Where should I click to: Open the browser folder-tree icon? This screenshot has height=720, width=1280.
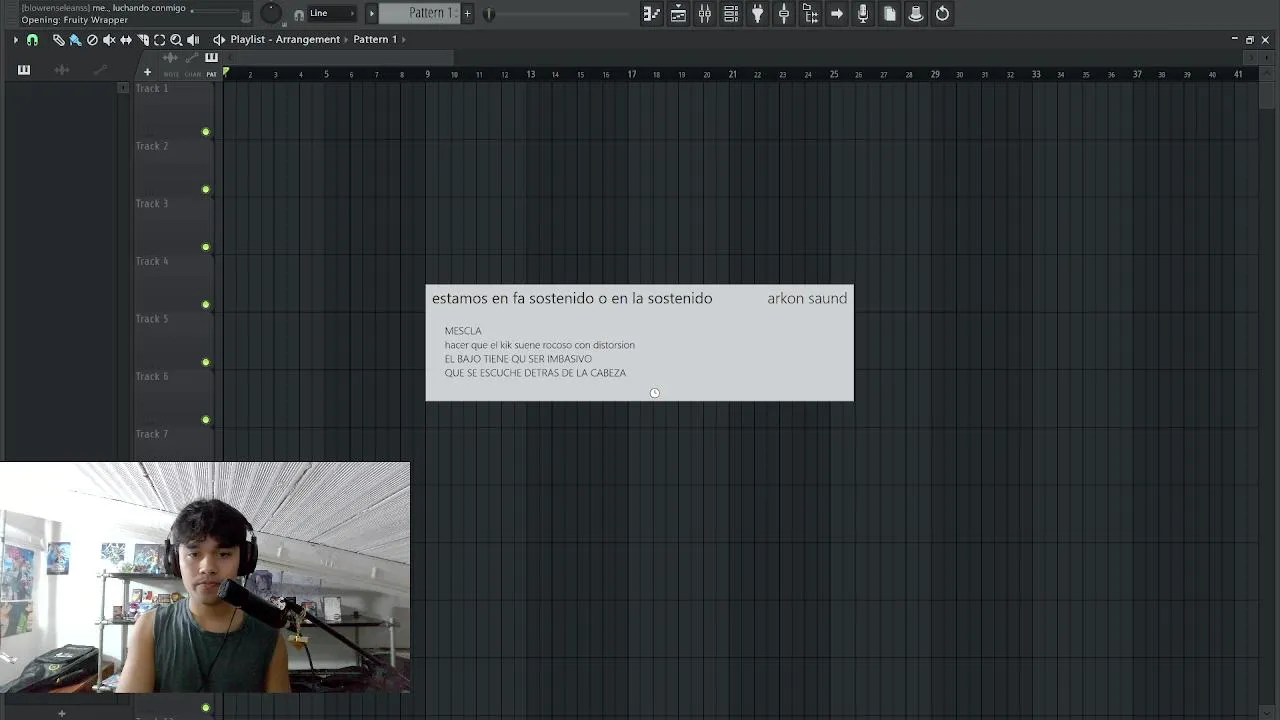point(811,14)
